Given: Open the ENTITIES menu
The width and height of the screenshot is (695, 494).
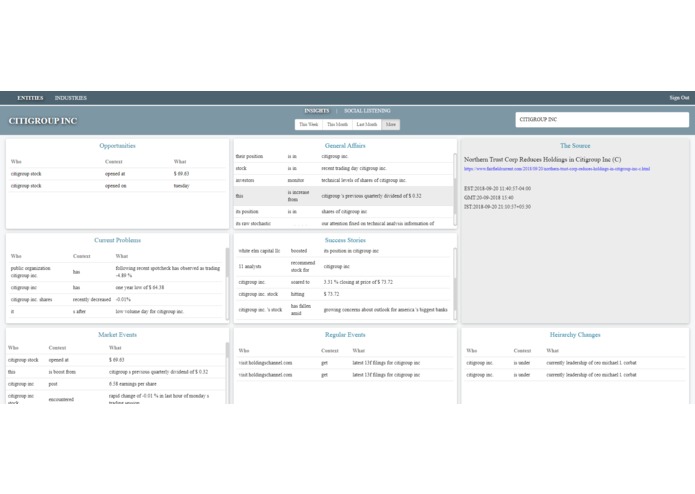Looking at the screenshot, I should [x=30, y=98].
